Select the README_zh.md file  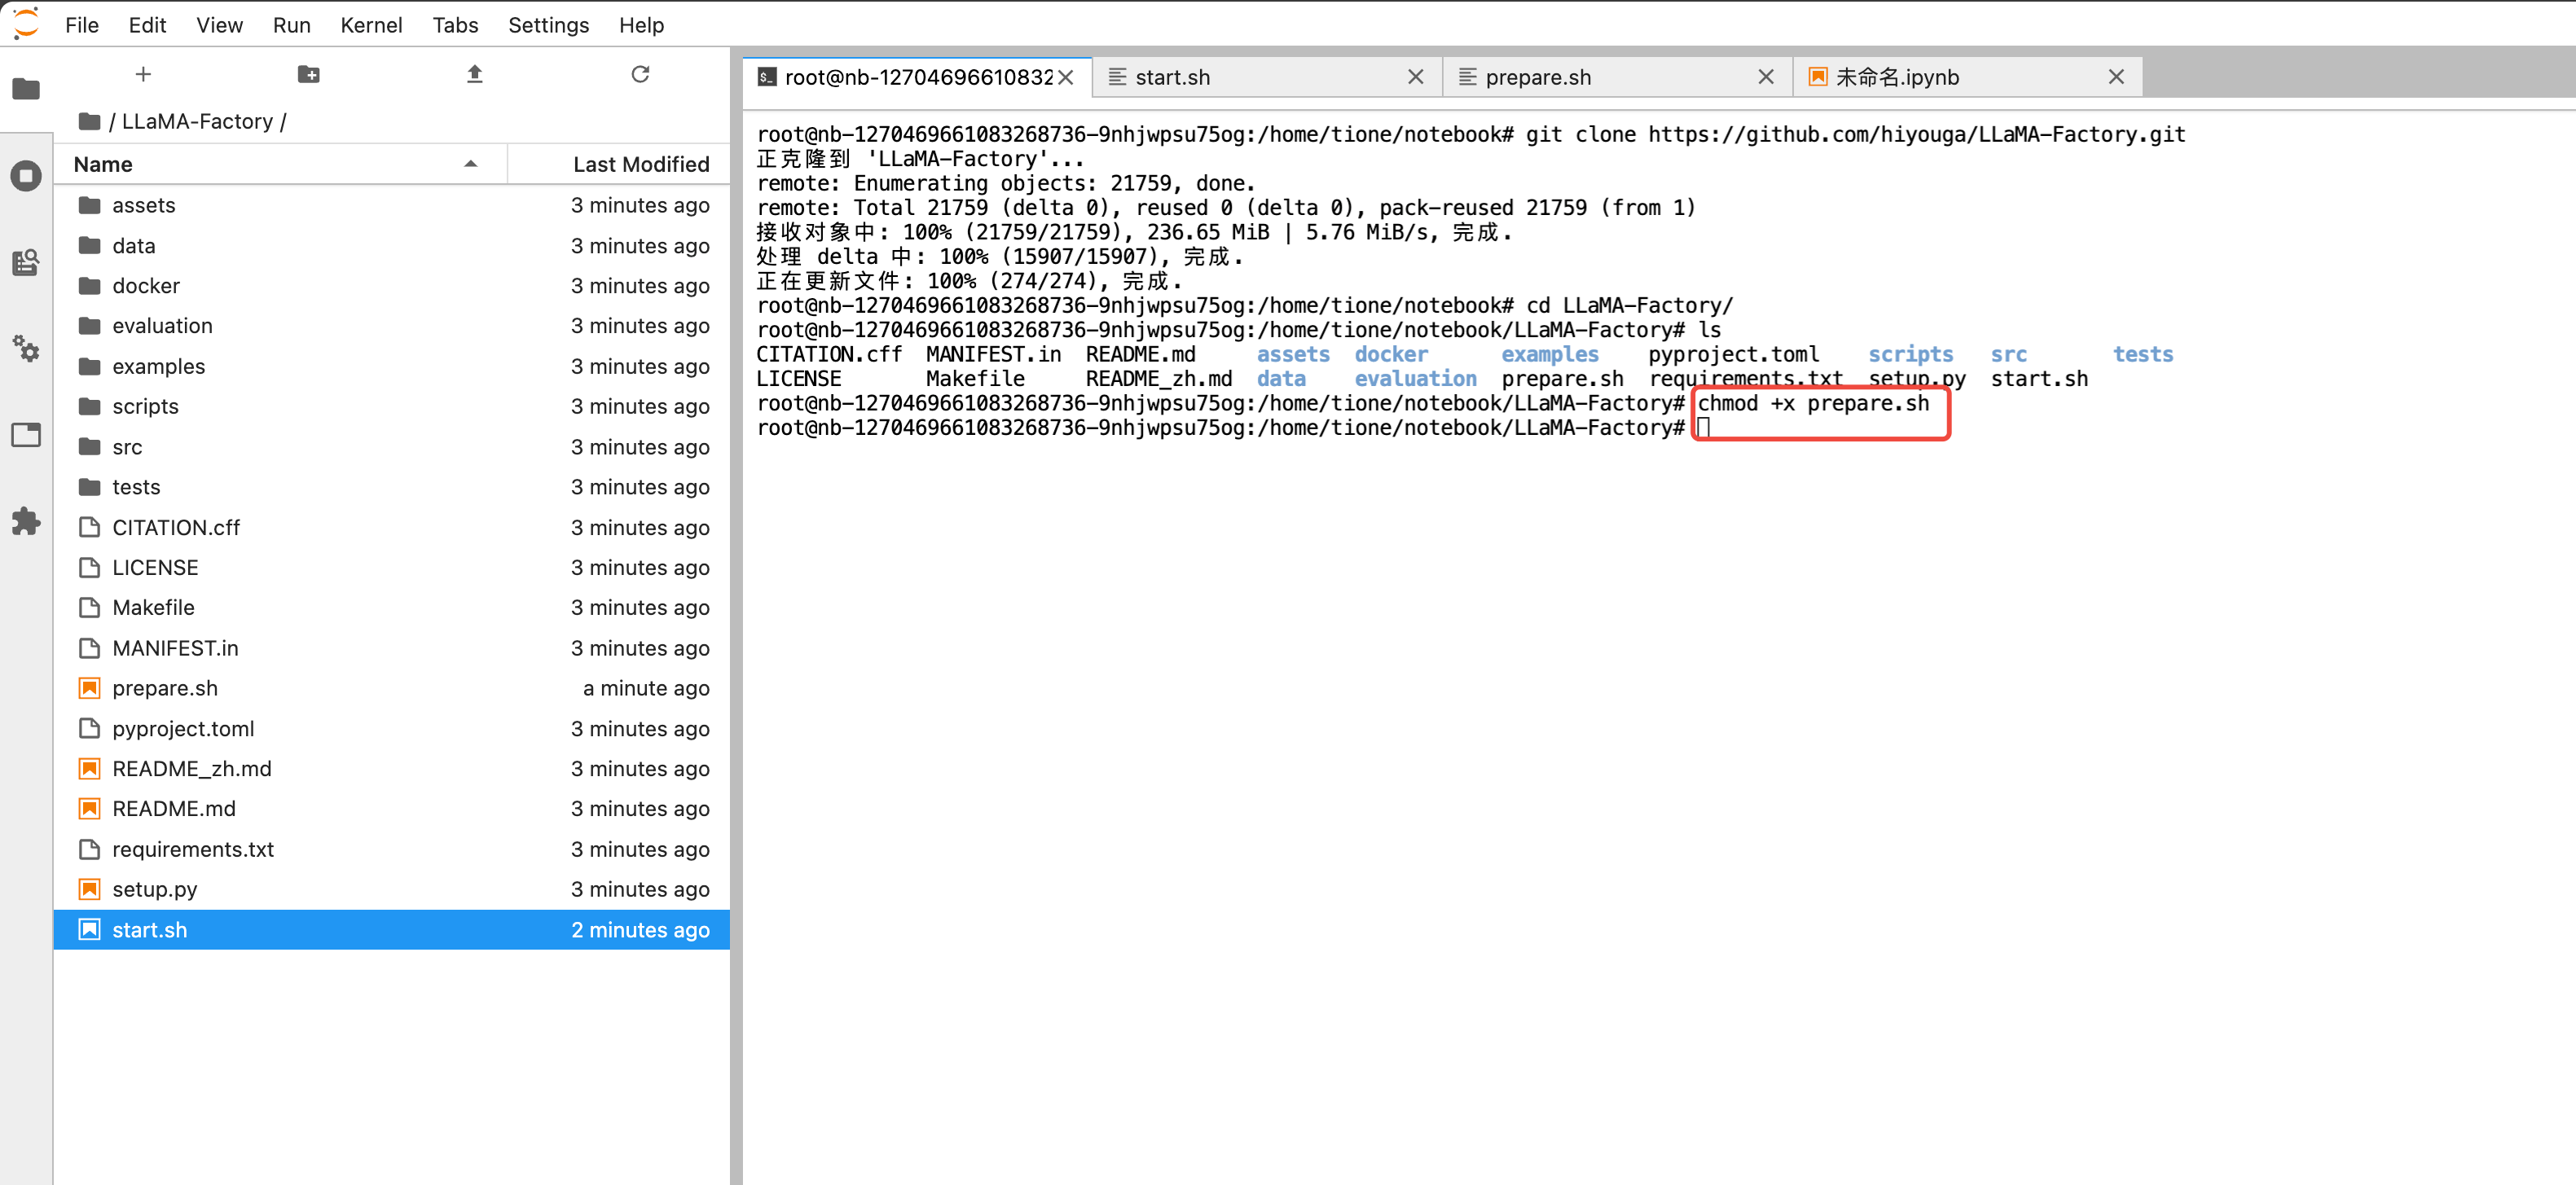coord(391,768)
